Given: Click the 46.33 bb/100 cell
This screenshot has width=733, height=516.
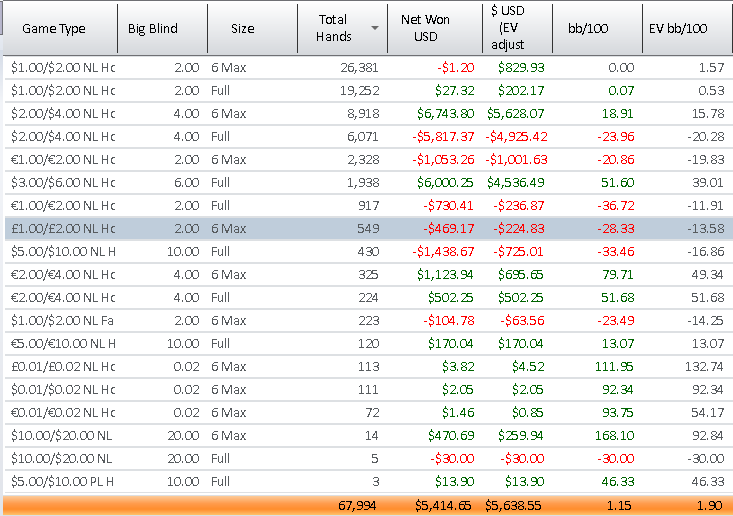Looking at the screenshot, I should click(617, 481).
